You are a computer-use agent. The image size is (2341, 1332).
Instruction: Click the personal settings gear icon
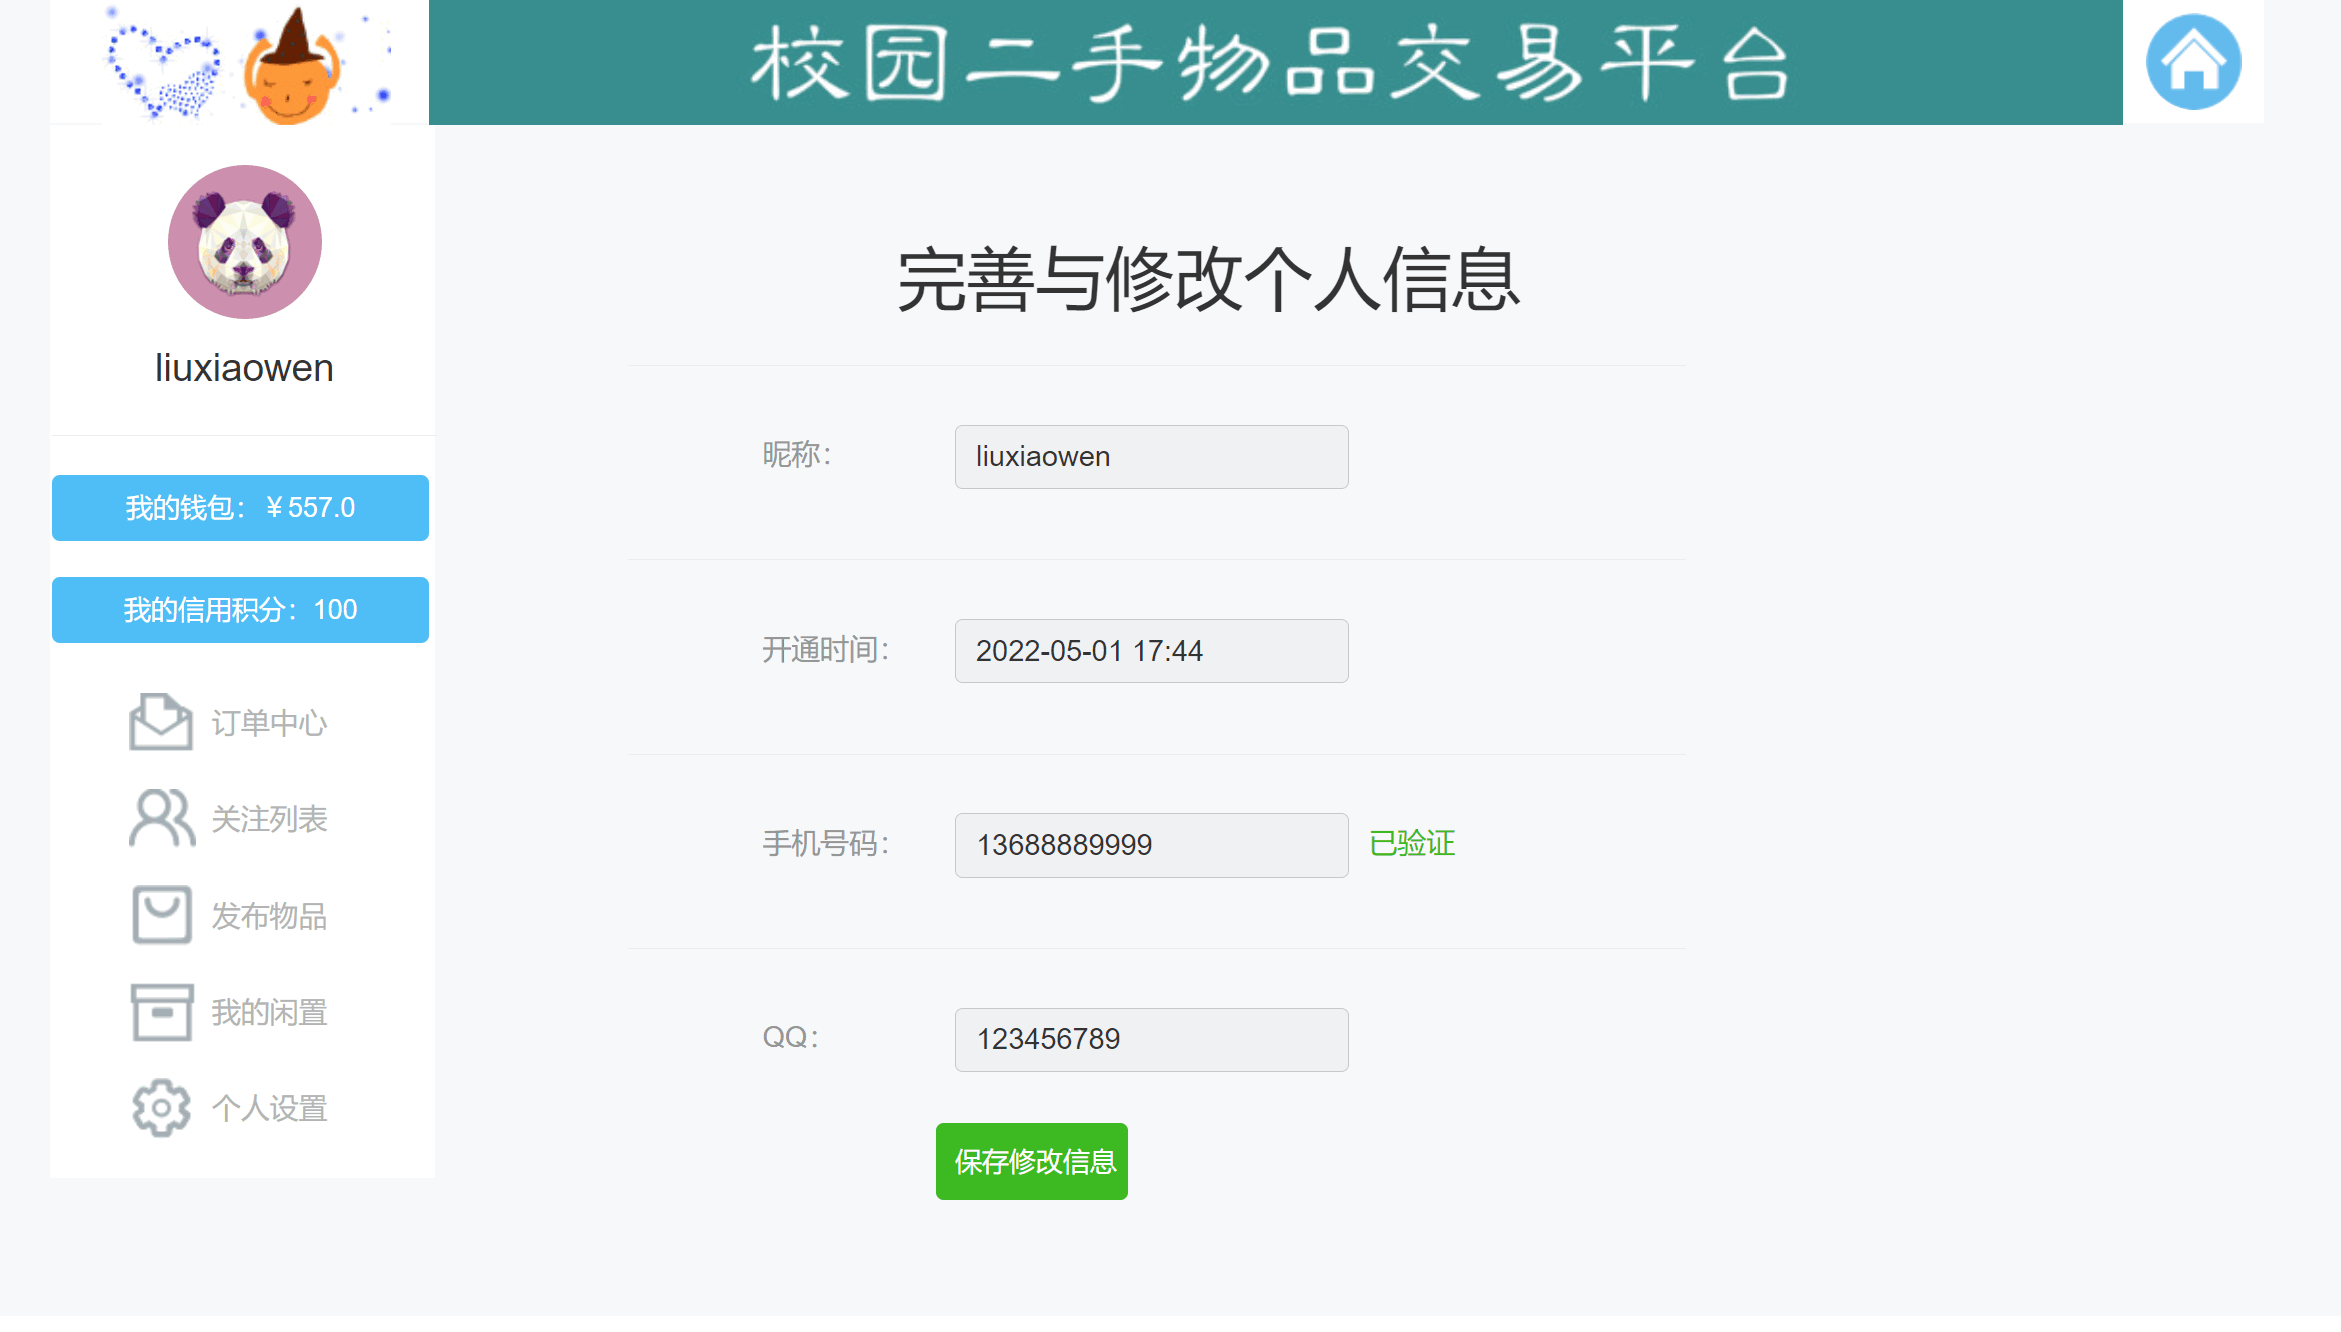pyautogui.click(x=161, y=1108)
